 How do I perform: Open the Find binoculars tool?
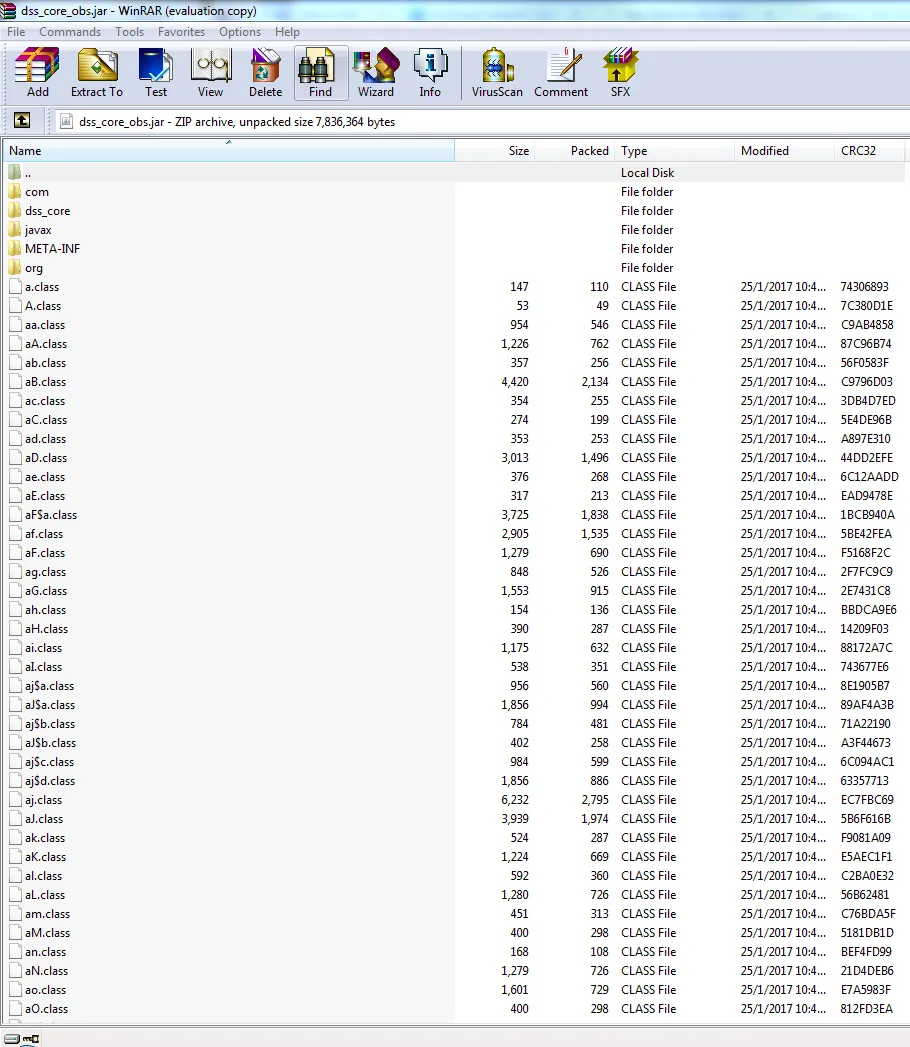[320, 73]
